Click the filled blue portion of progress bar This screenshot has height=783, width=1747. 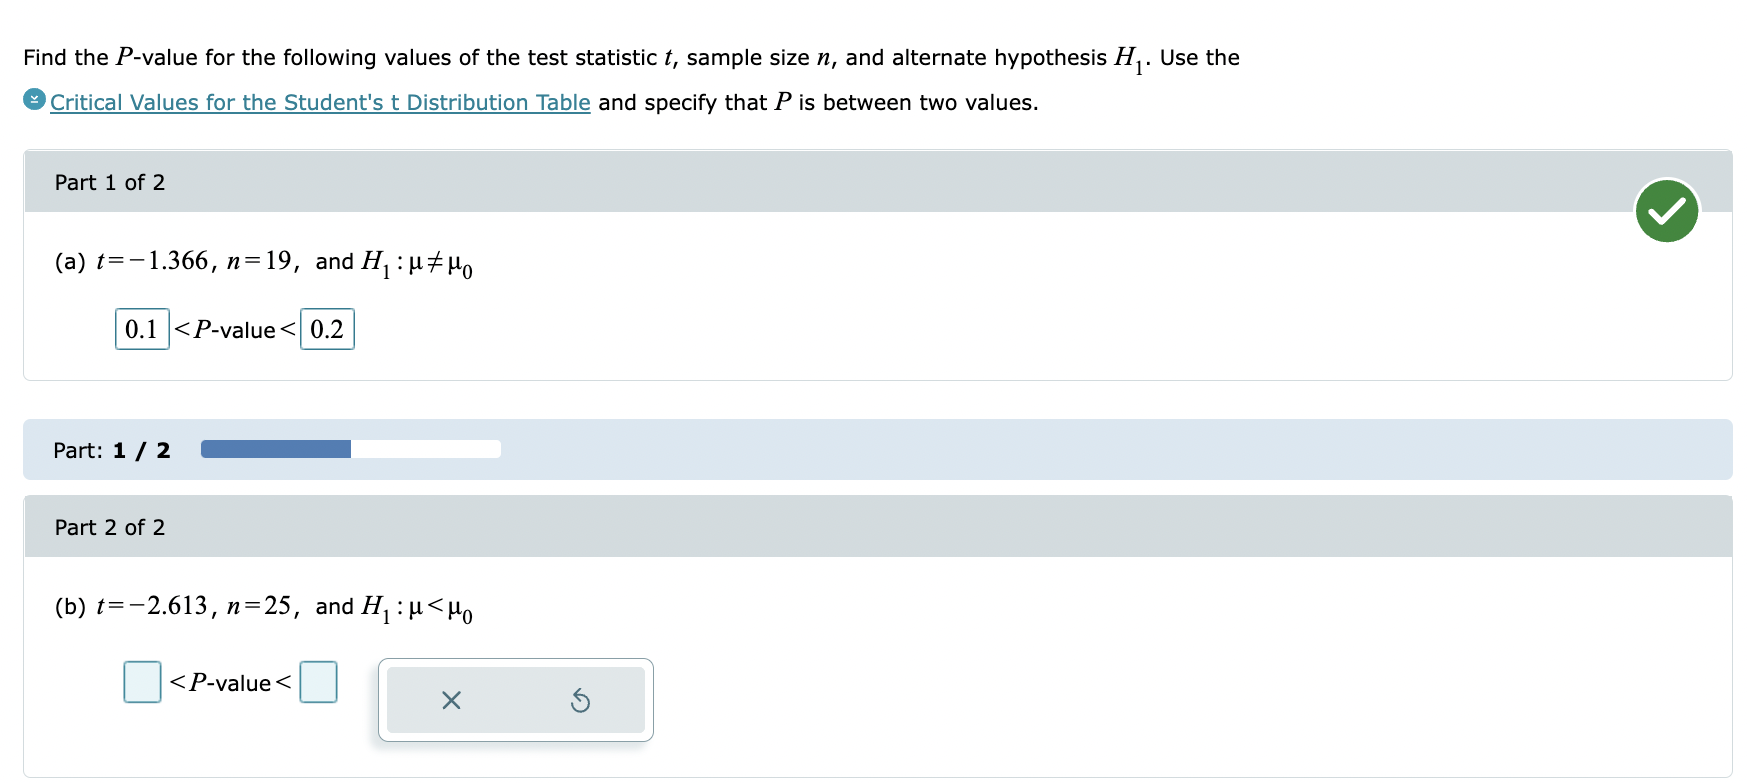(x=276, y=449)
